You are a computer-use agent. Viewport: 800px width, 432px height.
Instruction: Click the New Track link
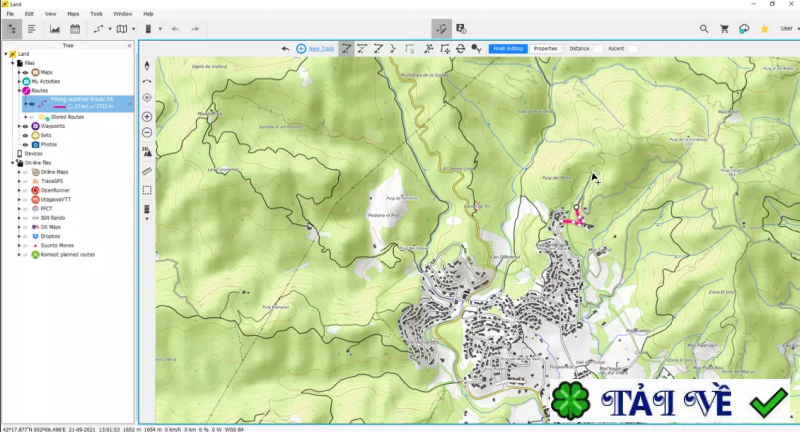pyautogui.click(x=321, y=48)
